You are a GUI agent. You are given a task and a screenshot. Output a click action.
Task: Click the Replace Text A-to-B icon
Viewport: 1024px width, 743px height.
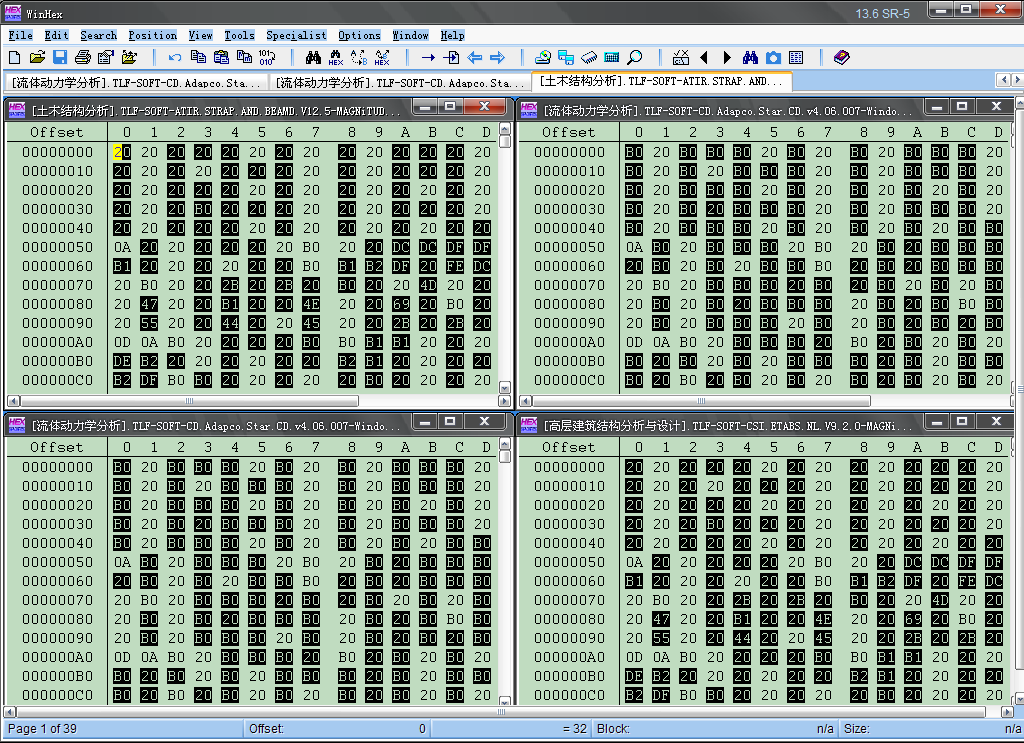click(359, 57)
